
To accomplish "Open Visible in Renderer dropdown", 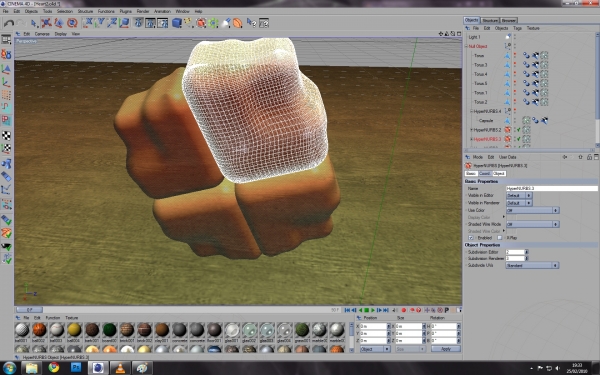I will [x=519, y=203].
